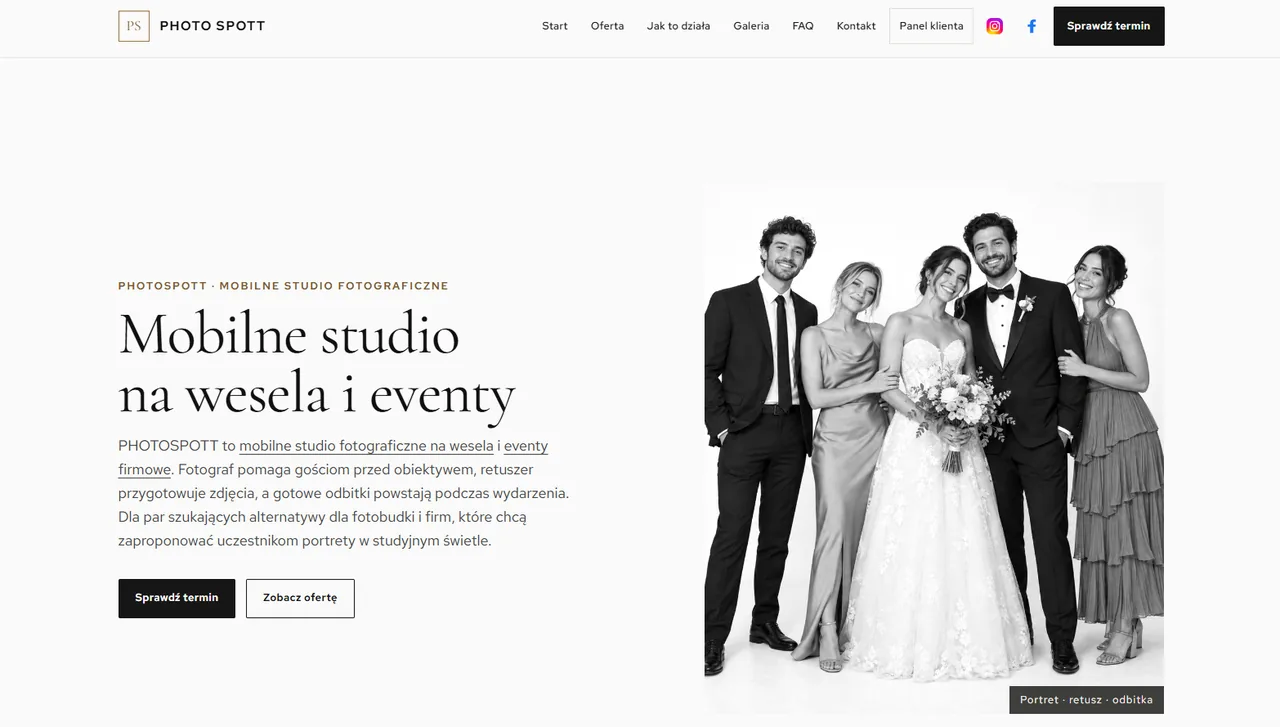Open the Panel klienta button

point(931,26)
